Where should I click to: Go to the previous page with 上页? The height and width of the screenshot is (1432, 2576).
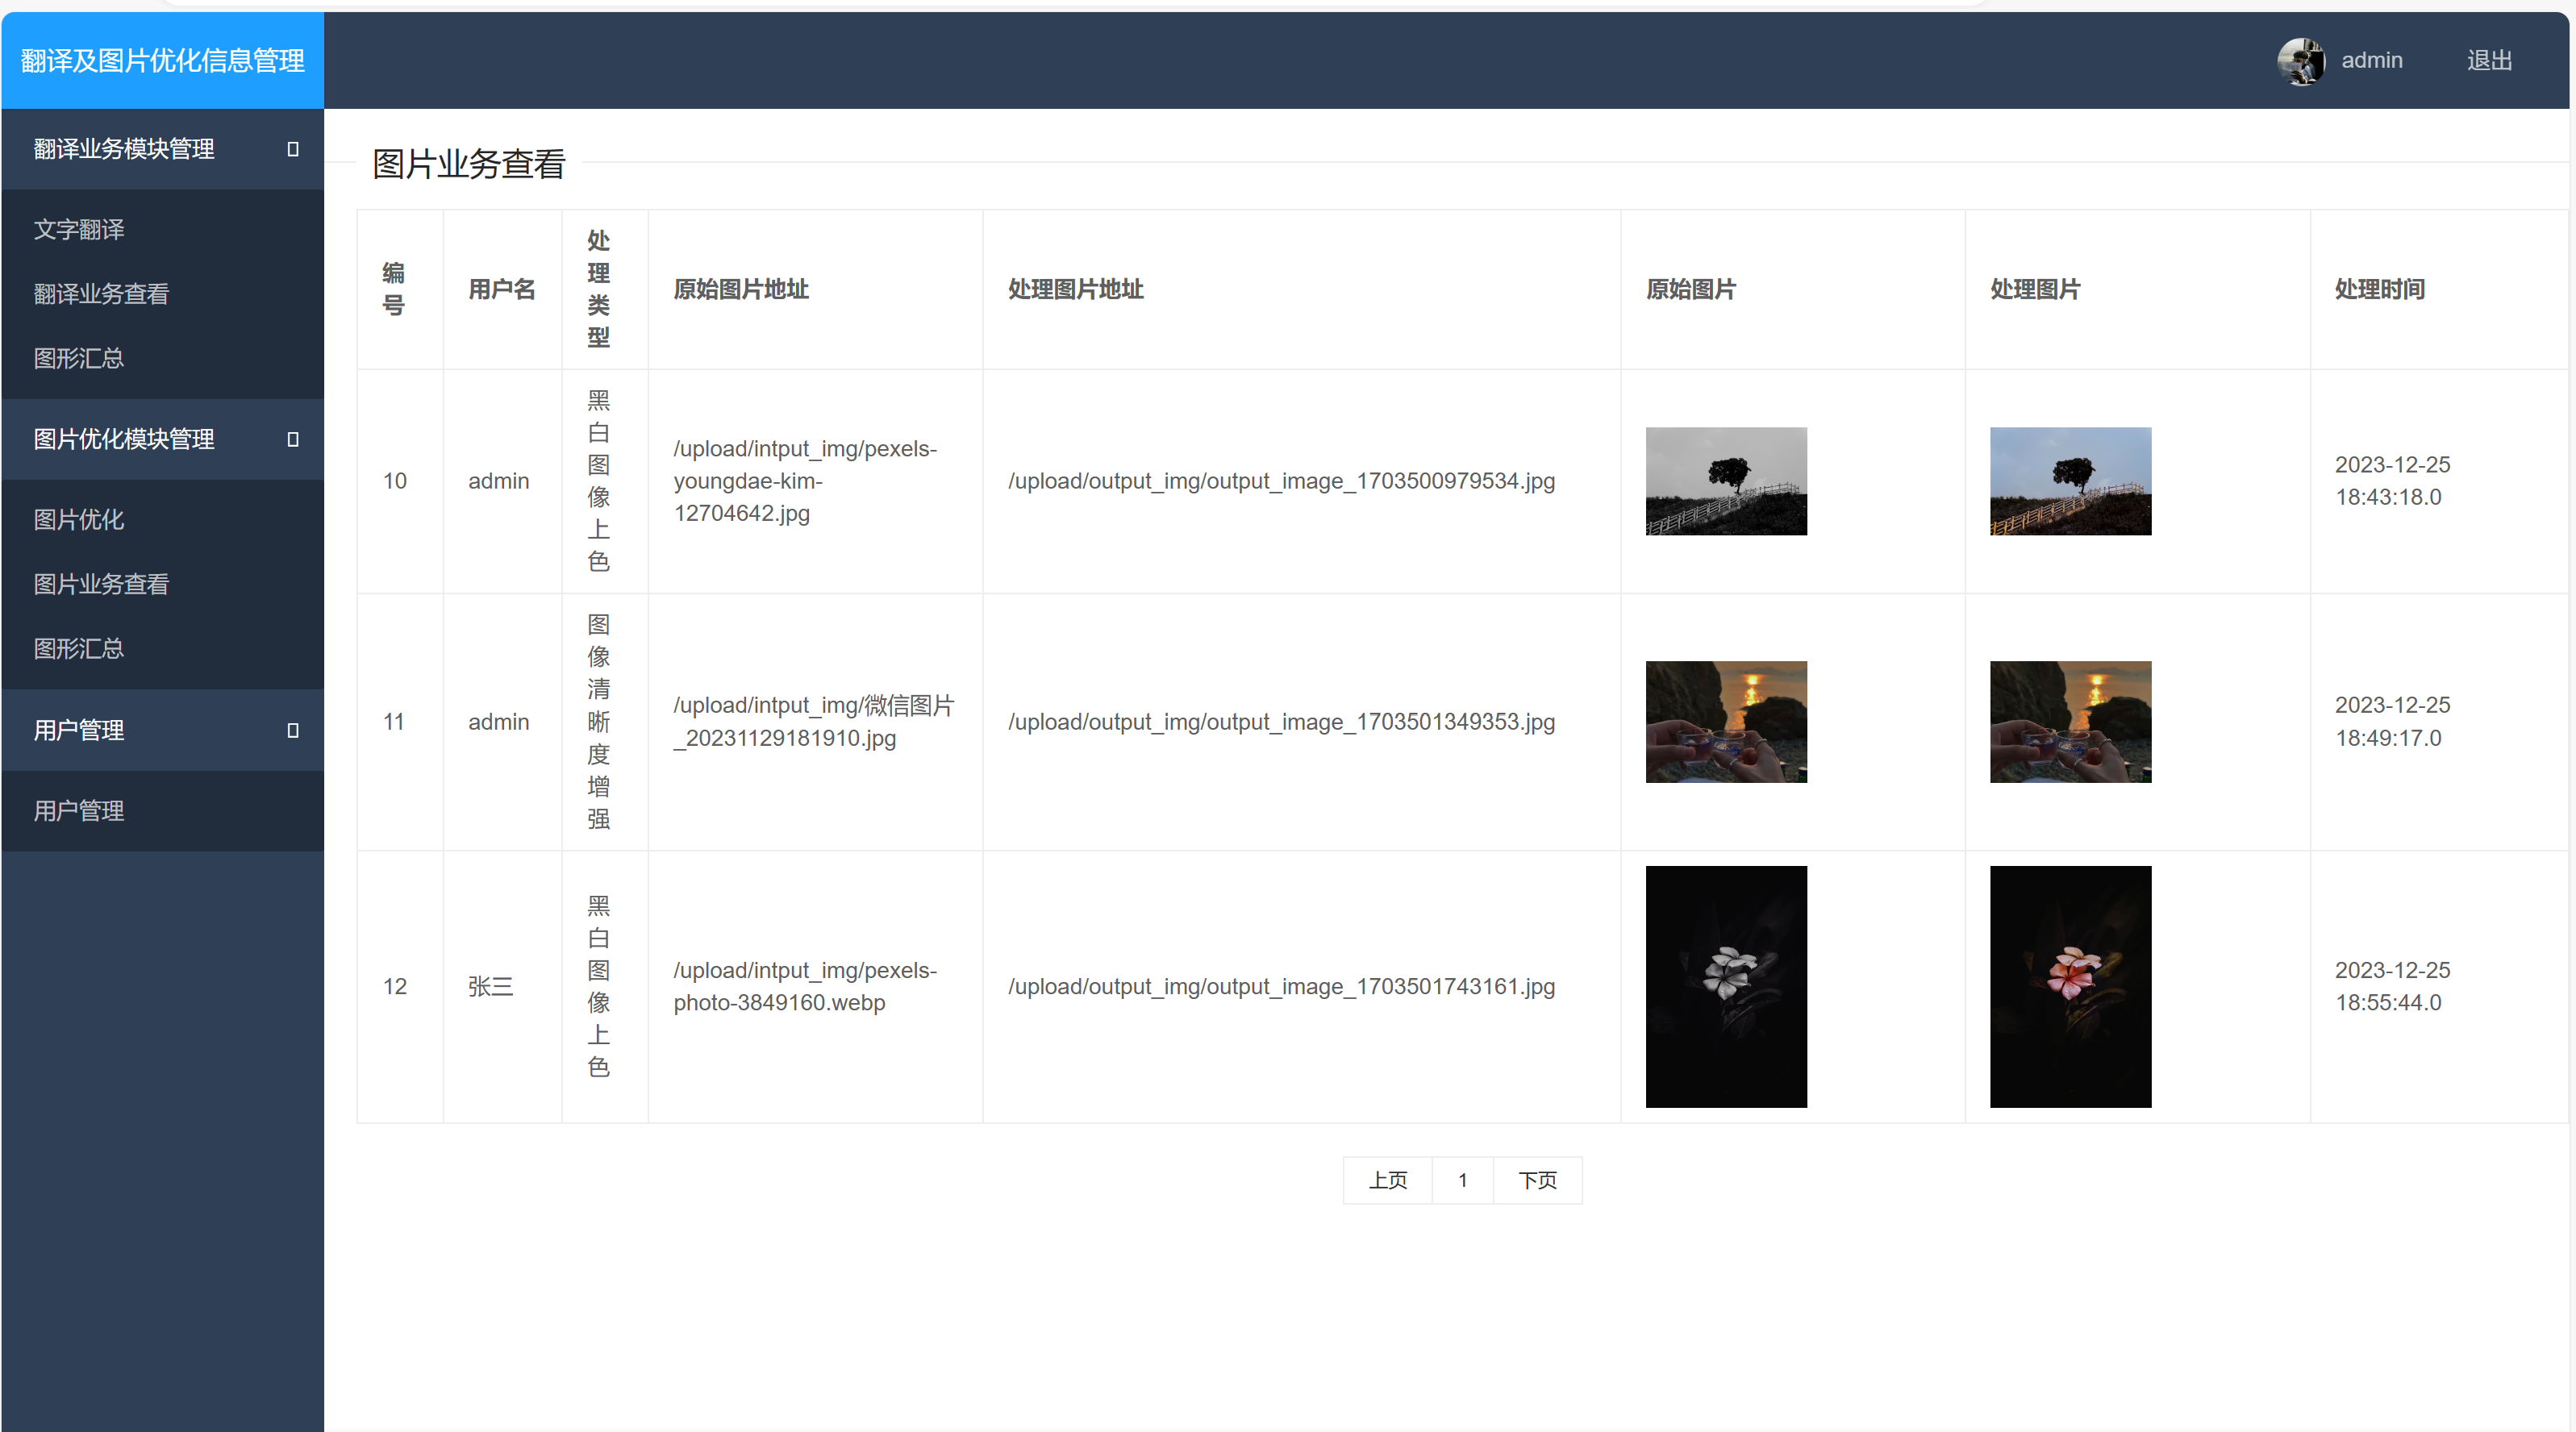(1387, 1180)
